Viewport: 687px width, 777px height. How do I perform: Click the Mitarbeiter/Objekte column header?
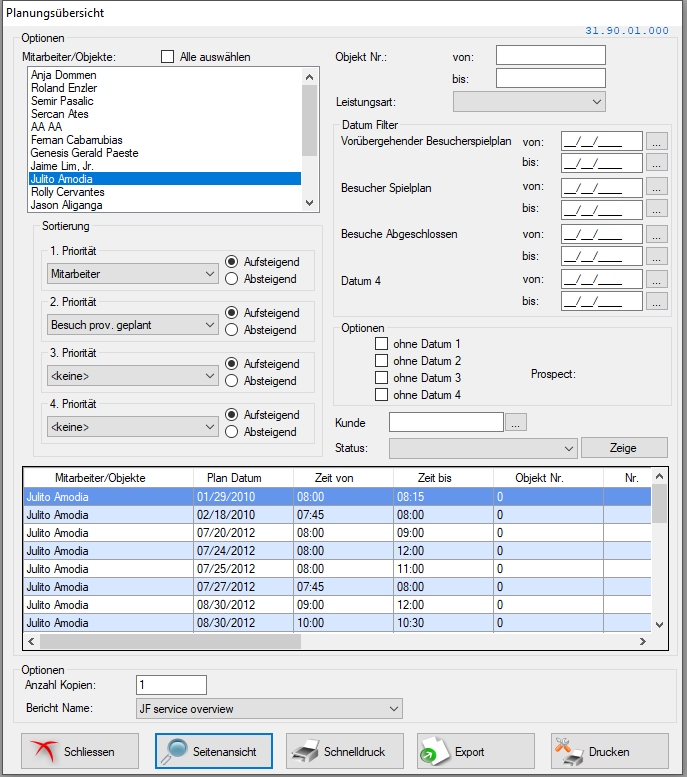pos(109,478)
